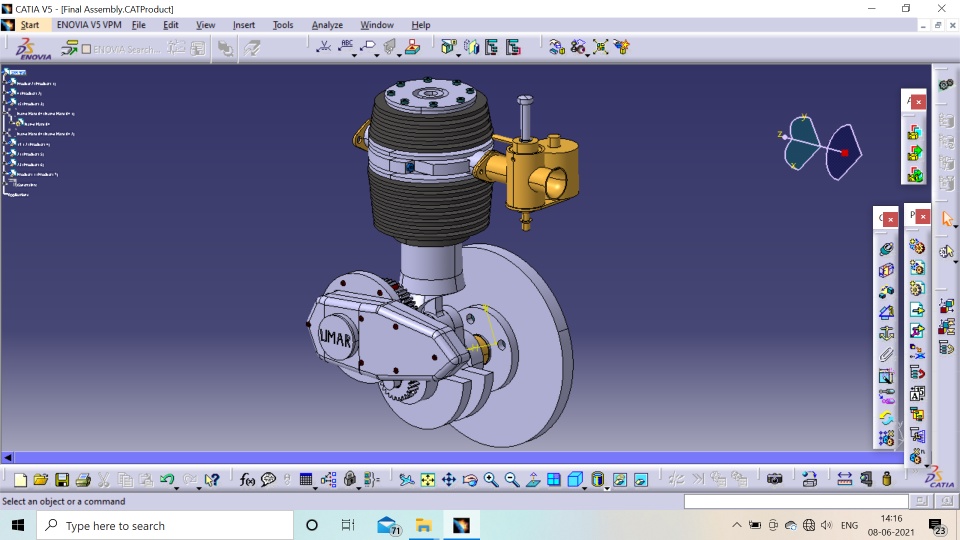Open the Mail app in taskbar
Image resolution: width=960 pixels, height=540 pixels.
[x=388, y=525]
